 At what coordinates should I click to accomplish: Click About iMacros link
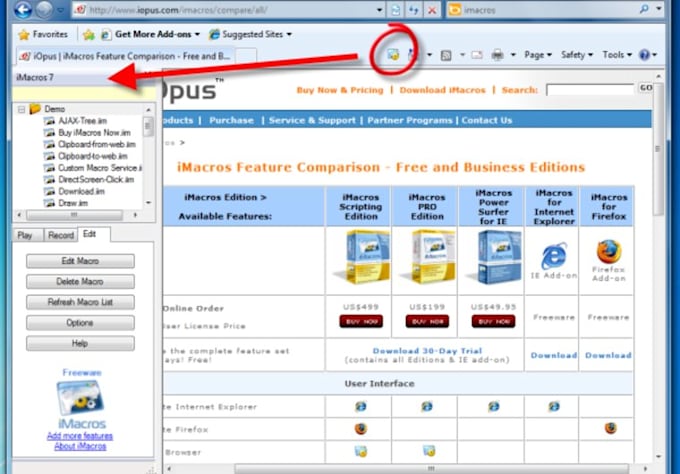(x=80, y=446)
